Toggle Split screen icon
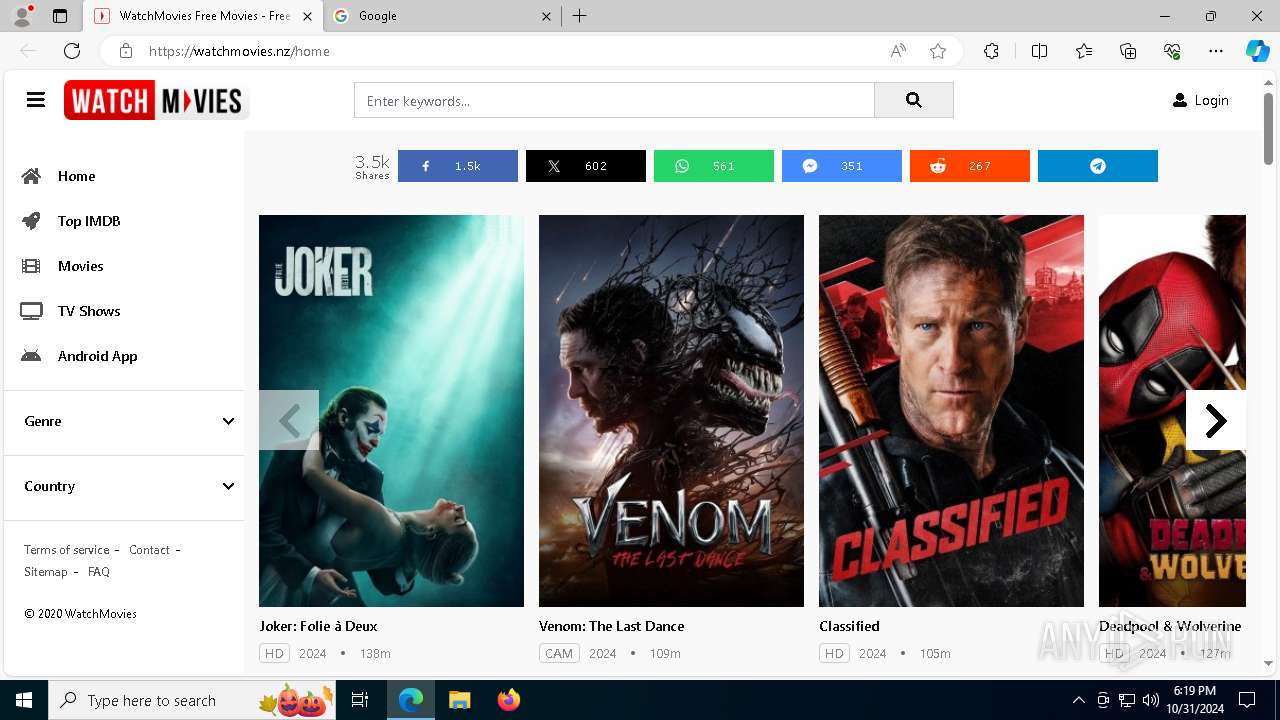Screen dimensions: 1280x720 click(1039, 51)
